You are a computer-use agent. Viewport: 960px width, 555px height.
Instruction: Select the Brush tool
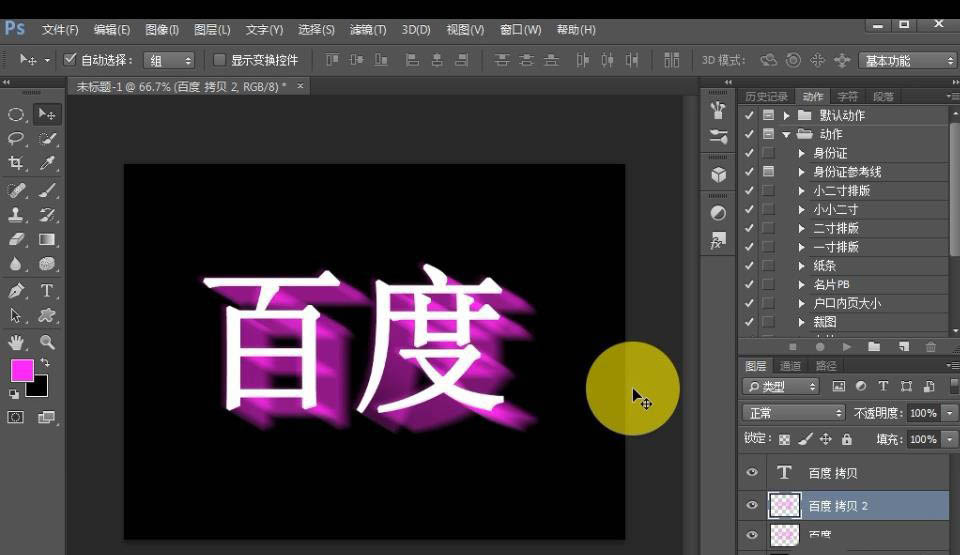click(x=47, y=191)
